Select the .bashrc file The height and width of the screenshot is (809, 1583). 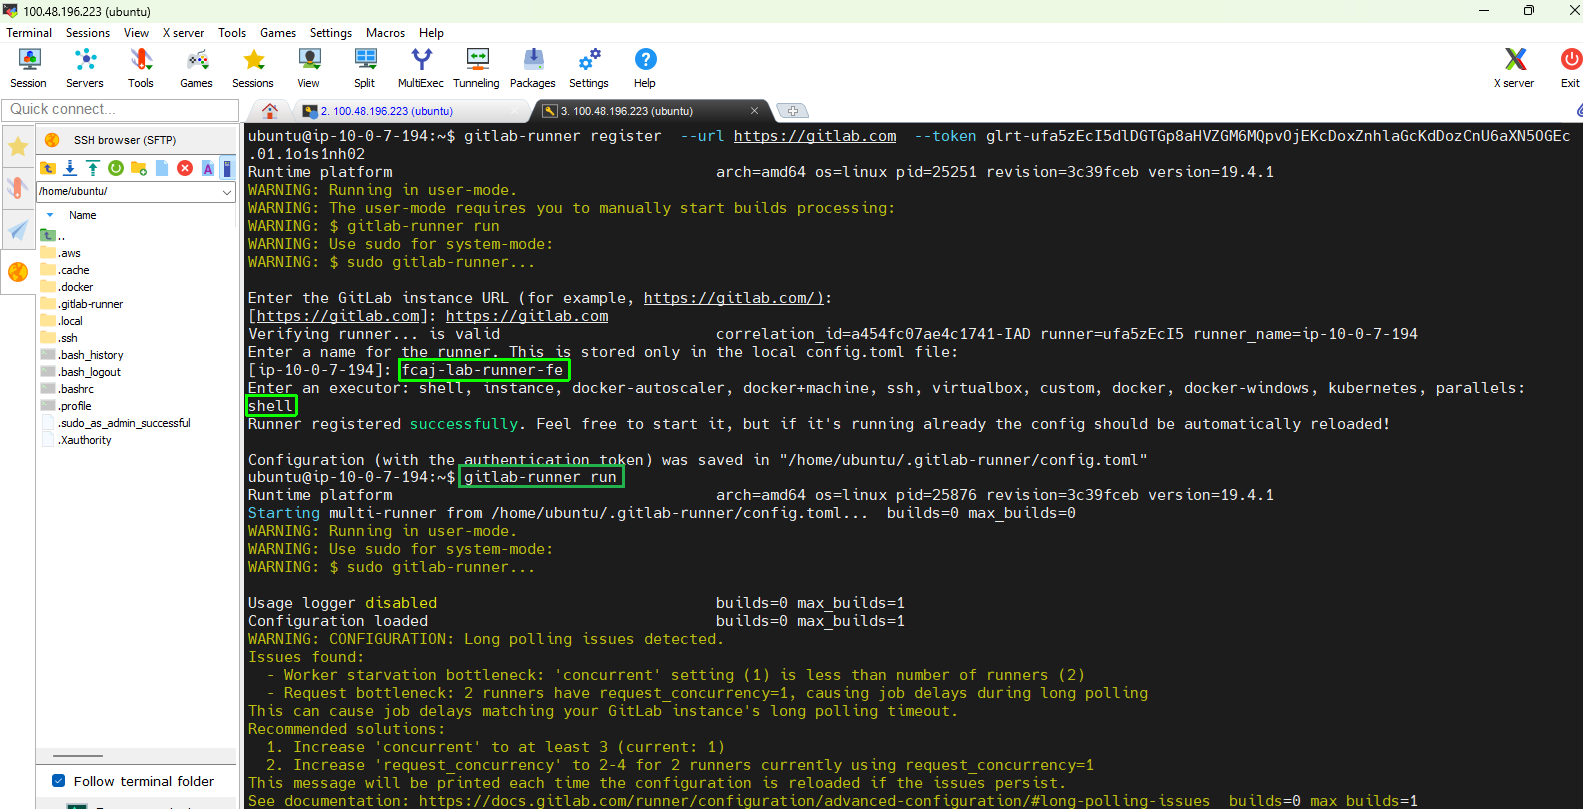(x=76, y=389)
